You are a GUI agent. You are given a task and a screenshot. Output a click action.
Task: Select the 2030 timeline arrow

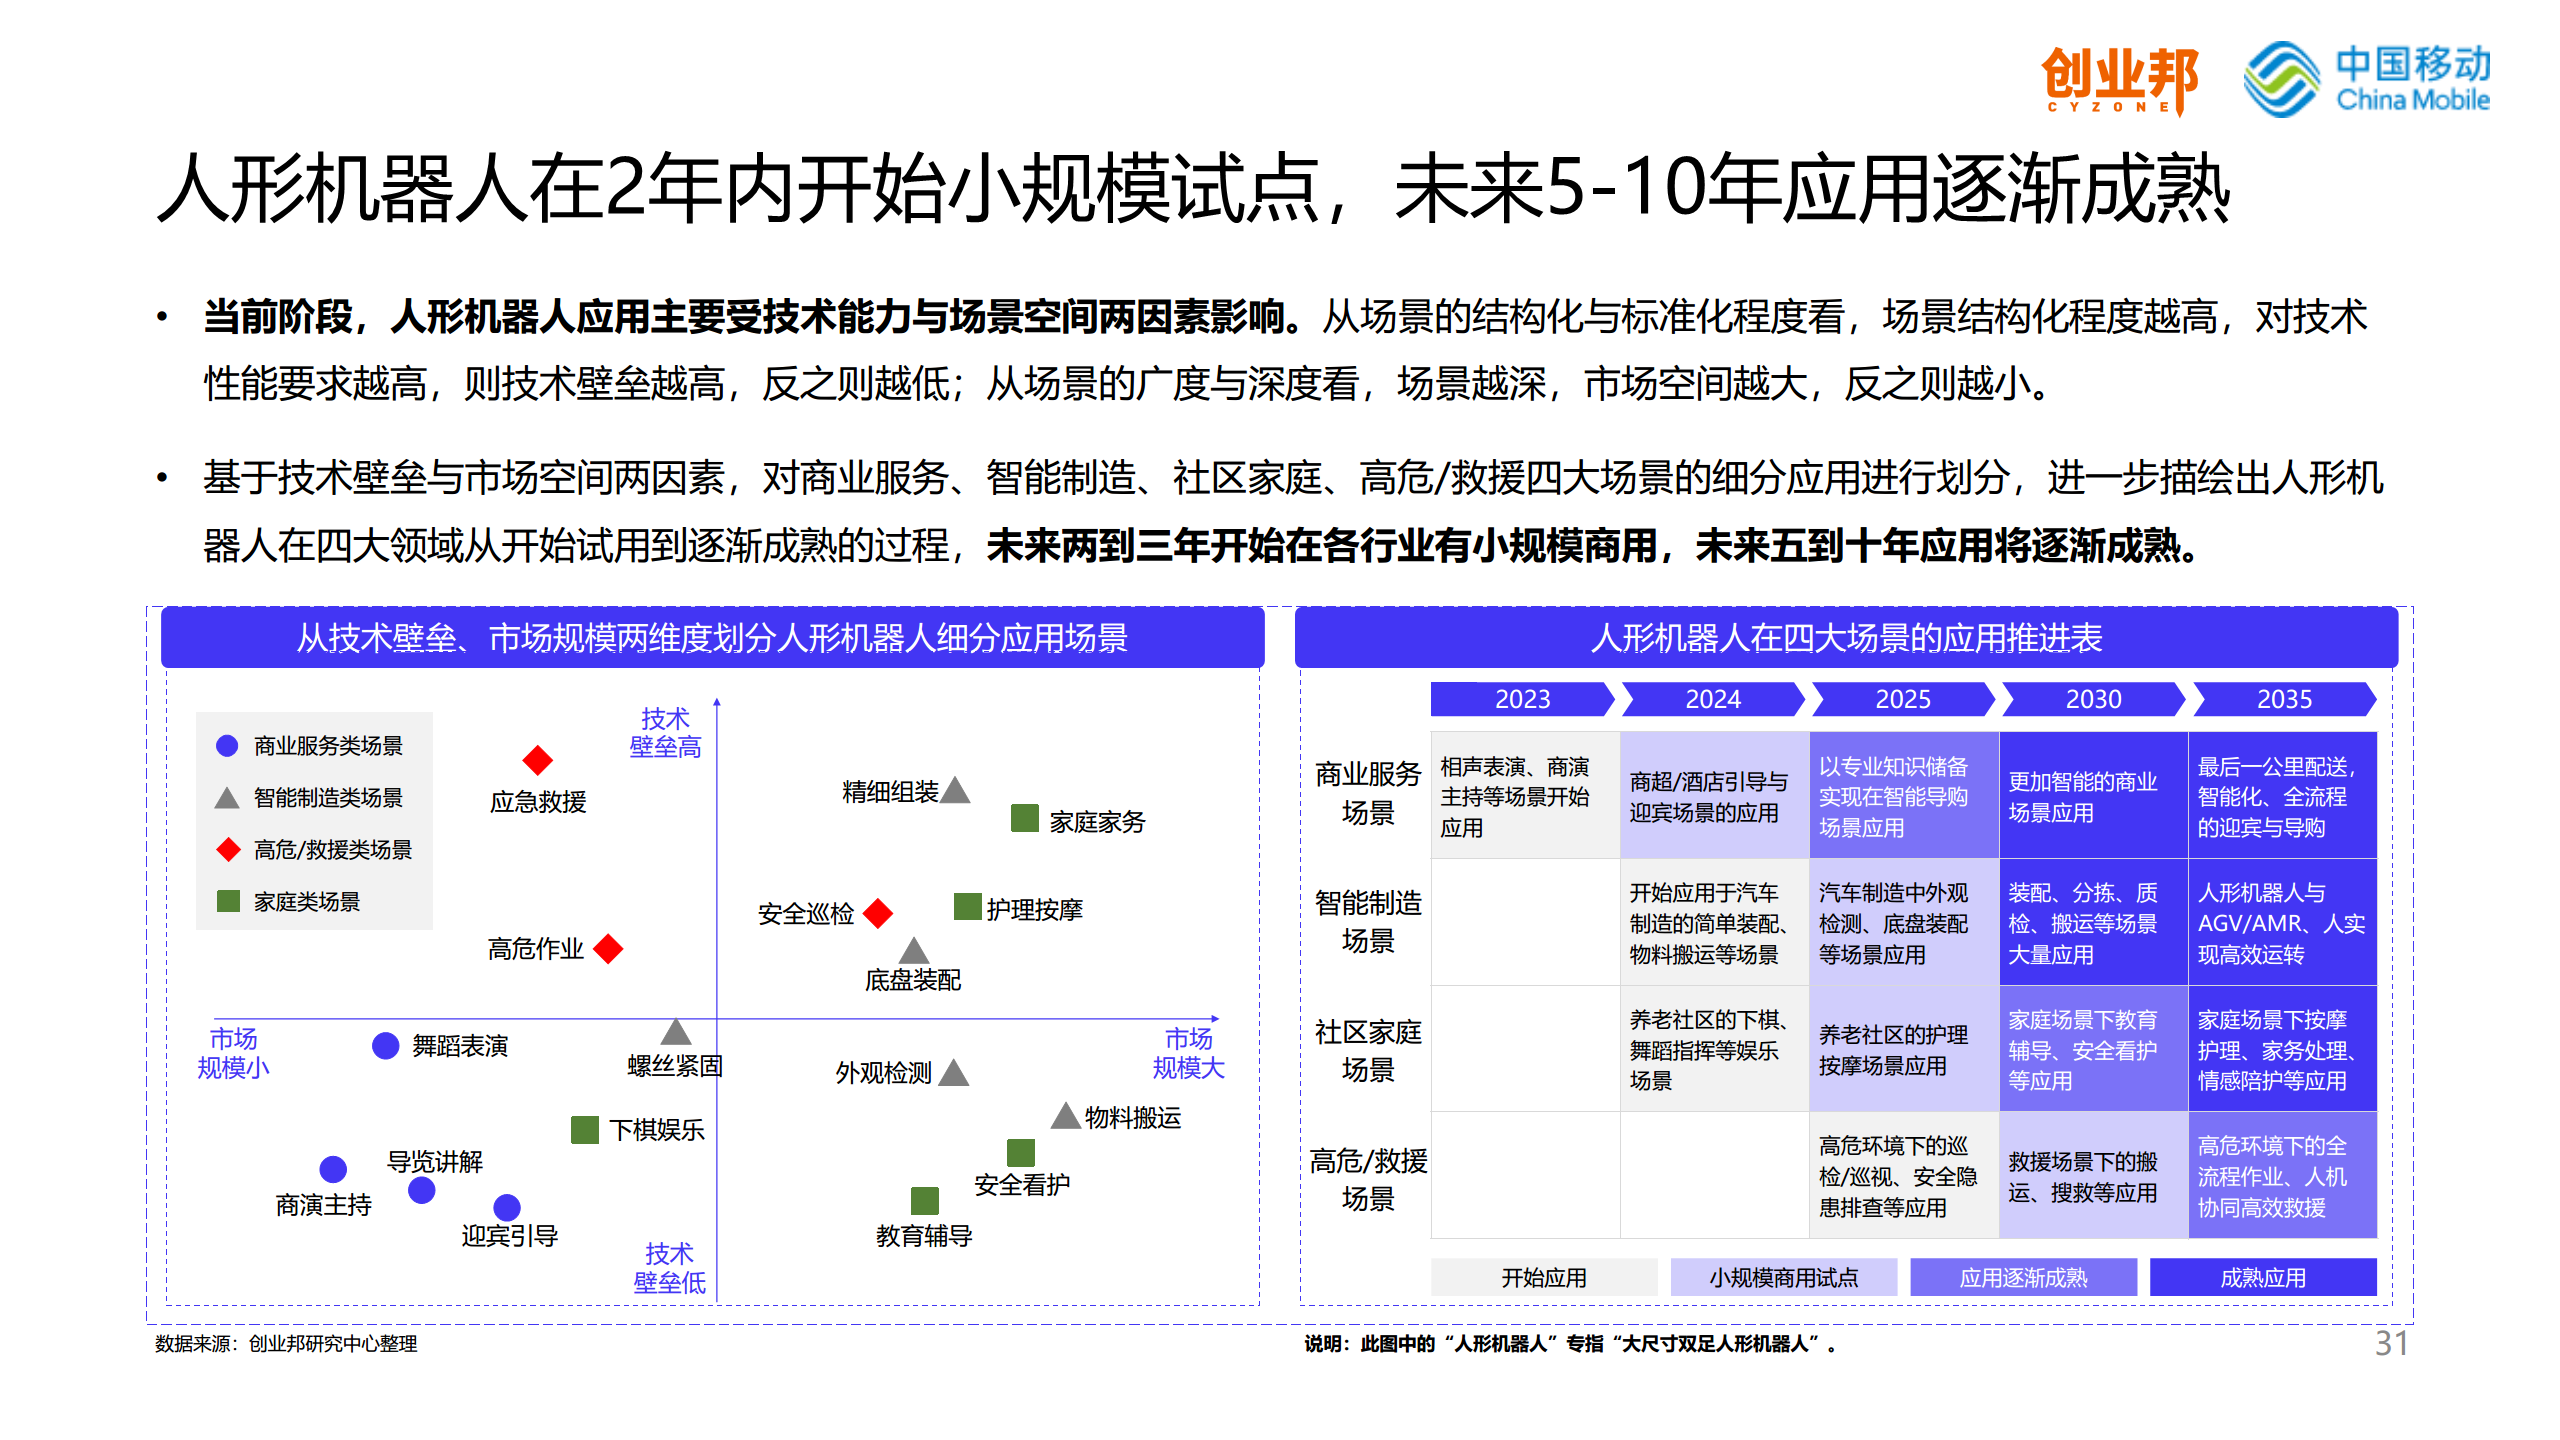click(x=2094, y=699)
